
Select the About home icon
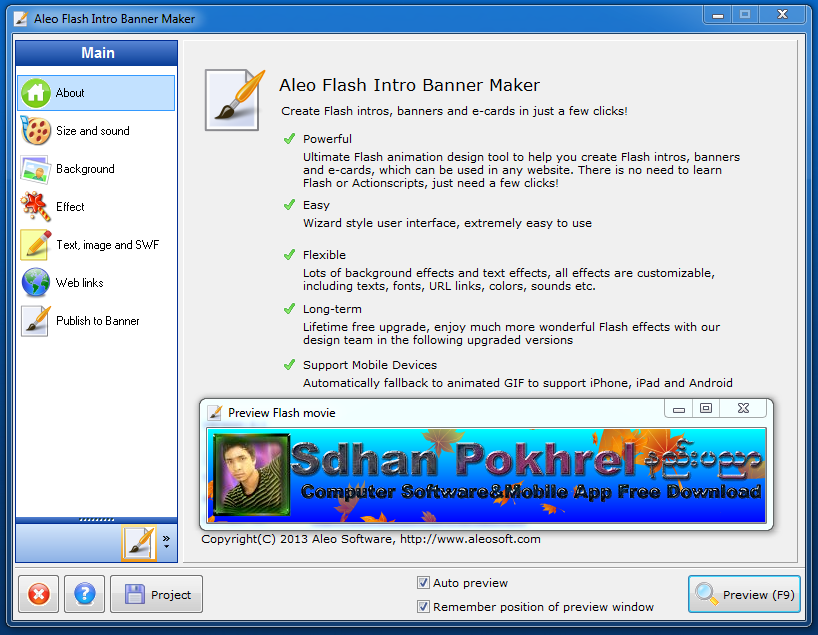(x=35, y=93)
